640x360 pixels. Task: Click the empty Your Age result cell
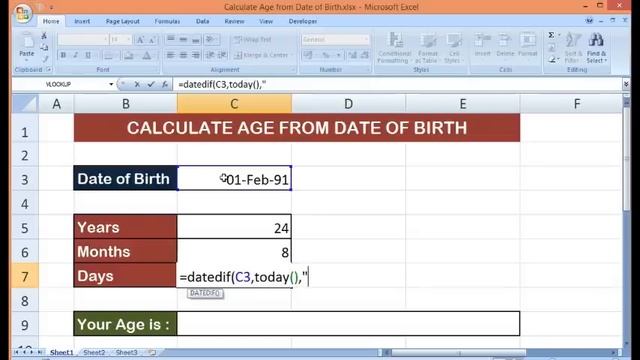pos(349,324)
